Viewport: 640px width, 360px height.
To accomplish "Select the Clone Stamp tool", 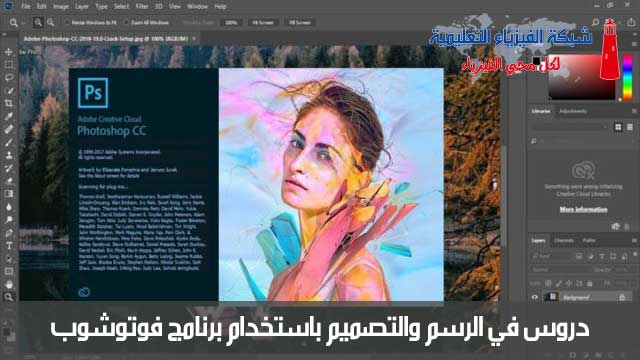I will (x=9, y=155).
